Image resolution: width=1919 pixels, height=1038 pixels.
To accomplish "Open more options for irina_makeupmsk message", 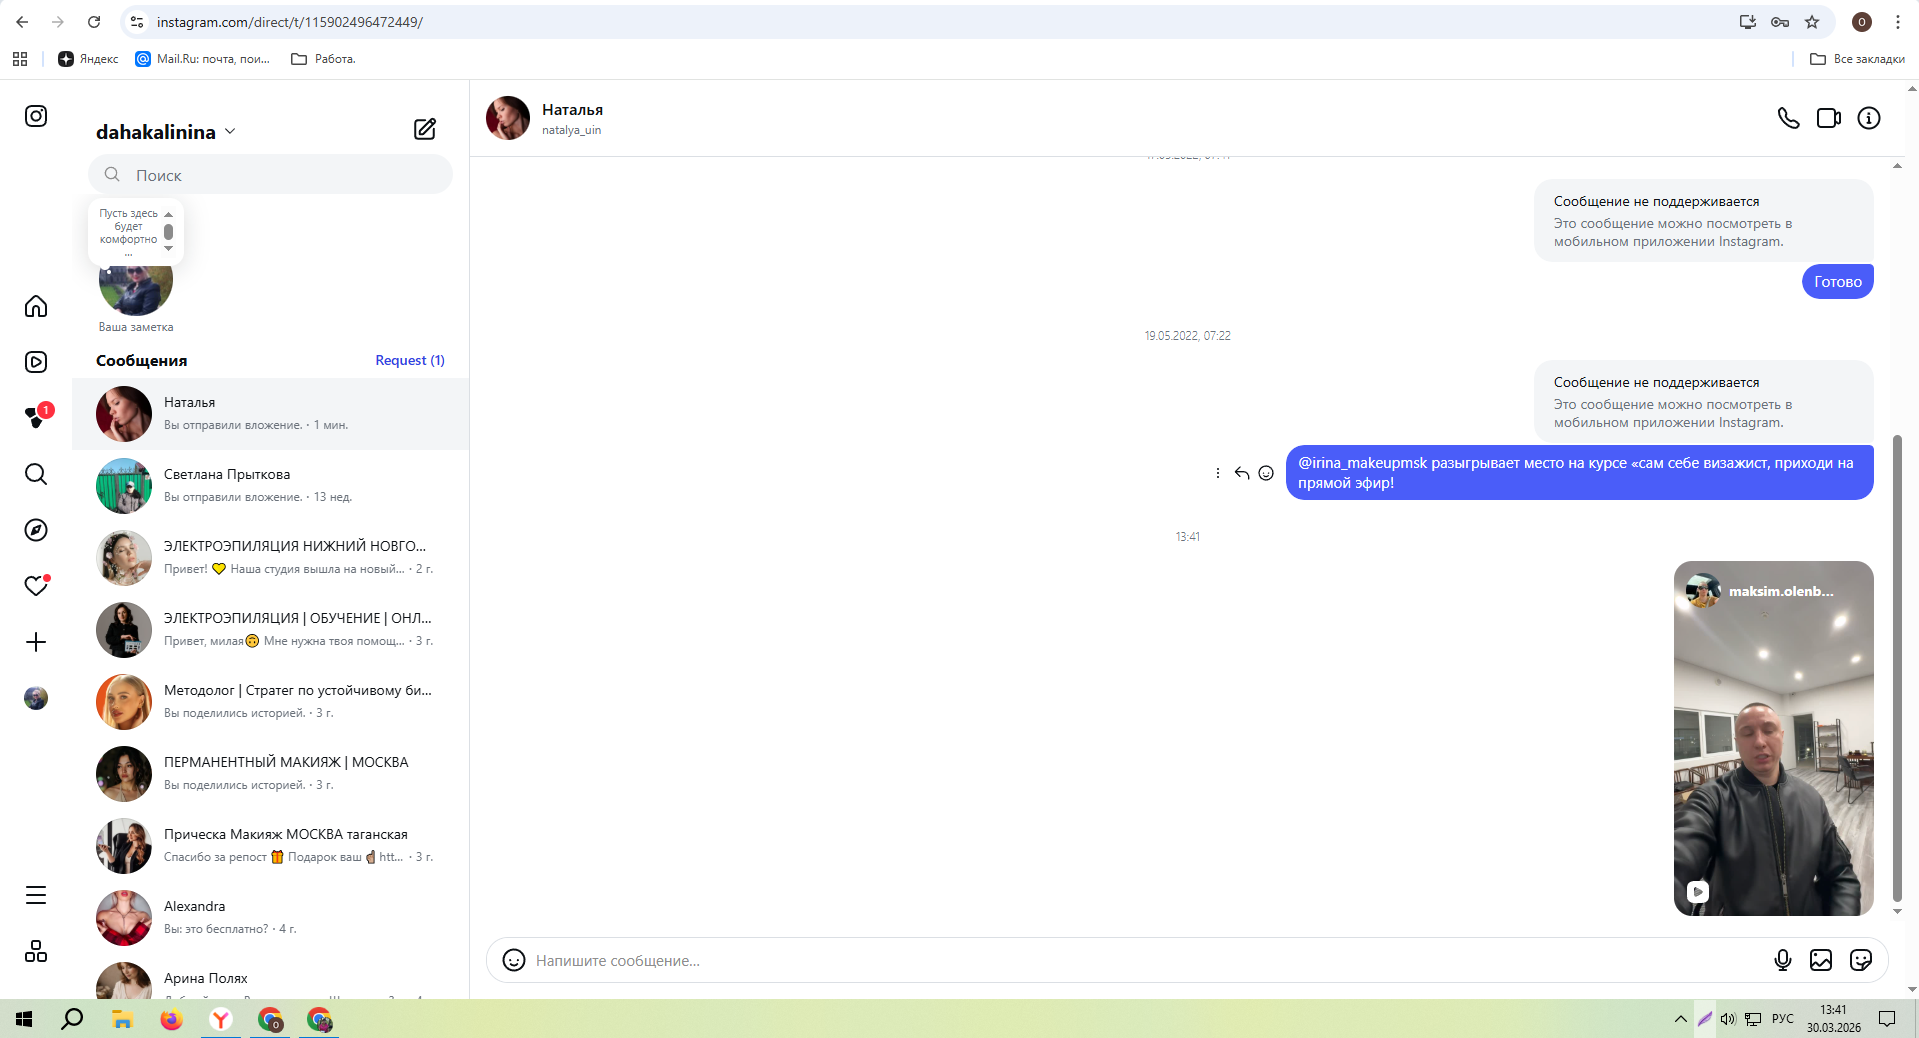I will [1218, 473].
